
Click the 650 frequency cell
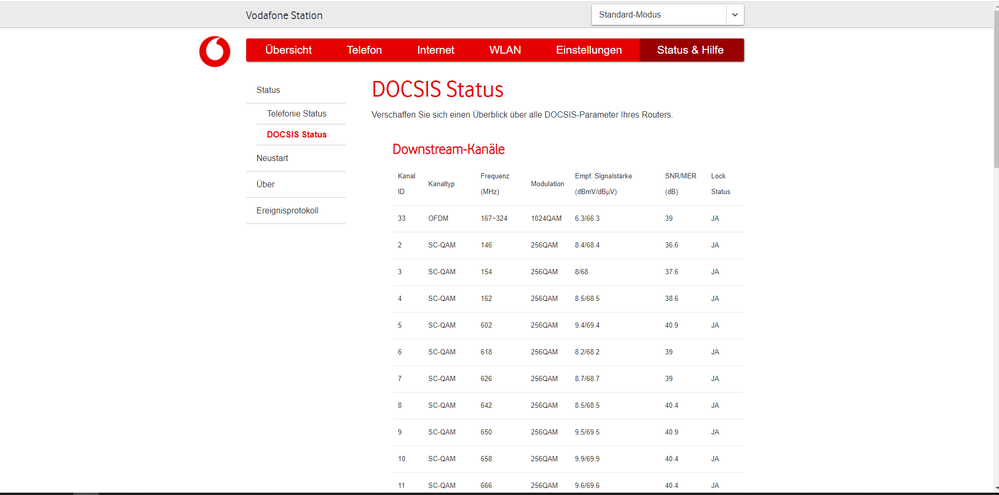(486, 432)
